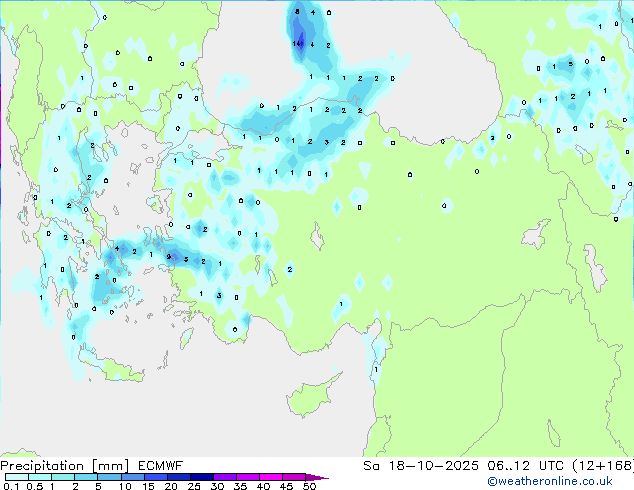Click the 40–45 mm magenta legend box
Screen dimensions: 634x490
point(271,477)
